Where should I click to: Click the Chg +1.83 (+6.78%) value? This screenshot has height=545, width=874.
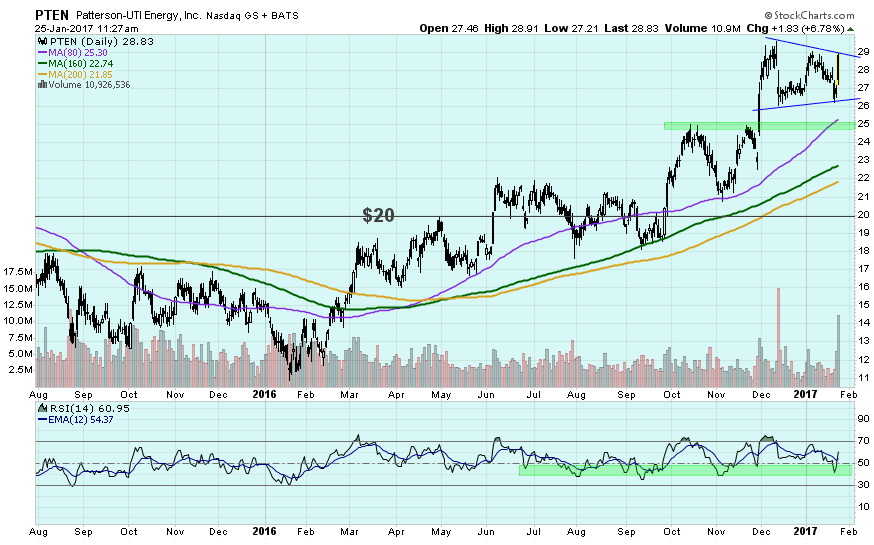[795, 28]
